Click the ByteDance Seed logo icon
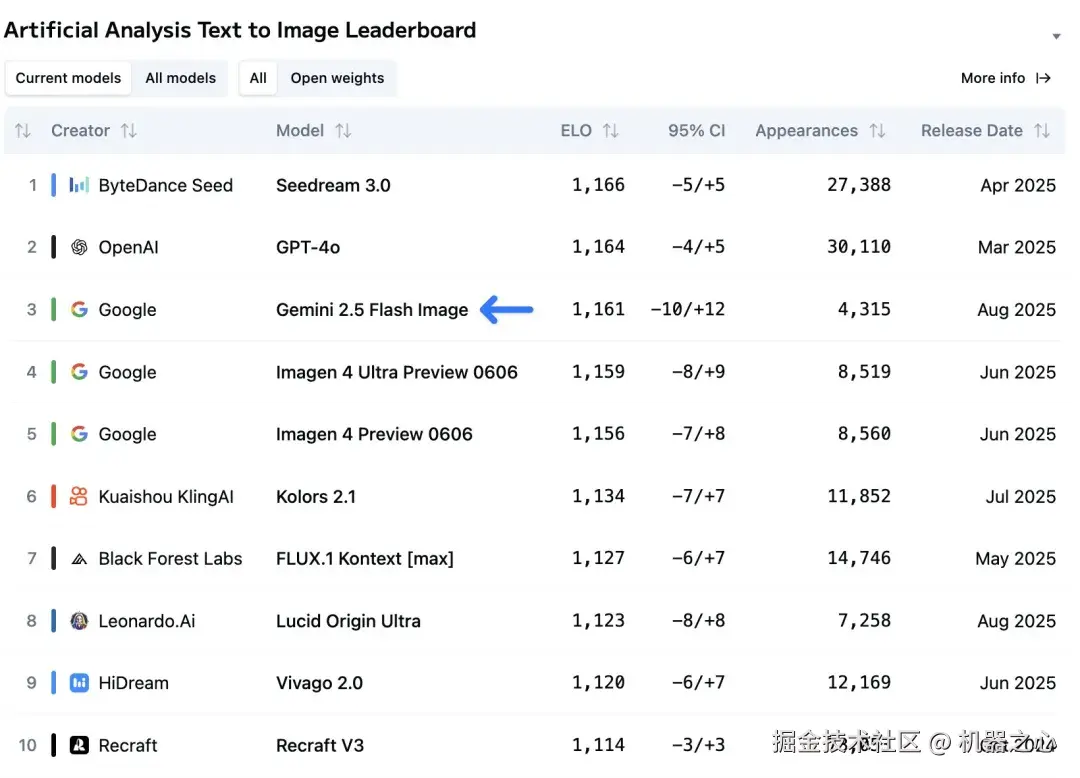1080x778 pixels. point(79,185)
